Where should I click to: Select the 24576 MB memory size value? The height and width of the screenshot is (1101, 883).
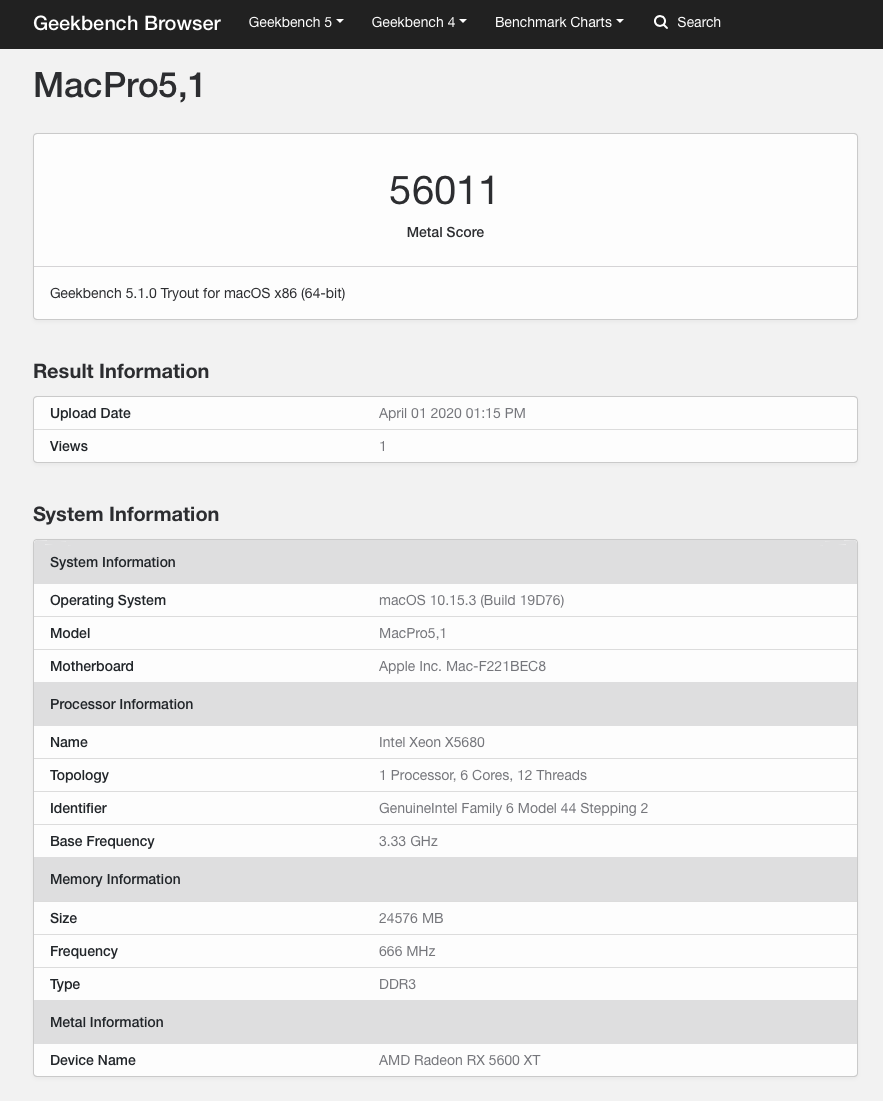click(411, 918)
